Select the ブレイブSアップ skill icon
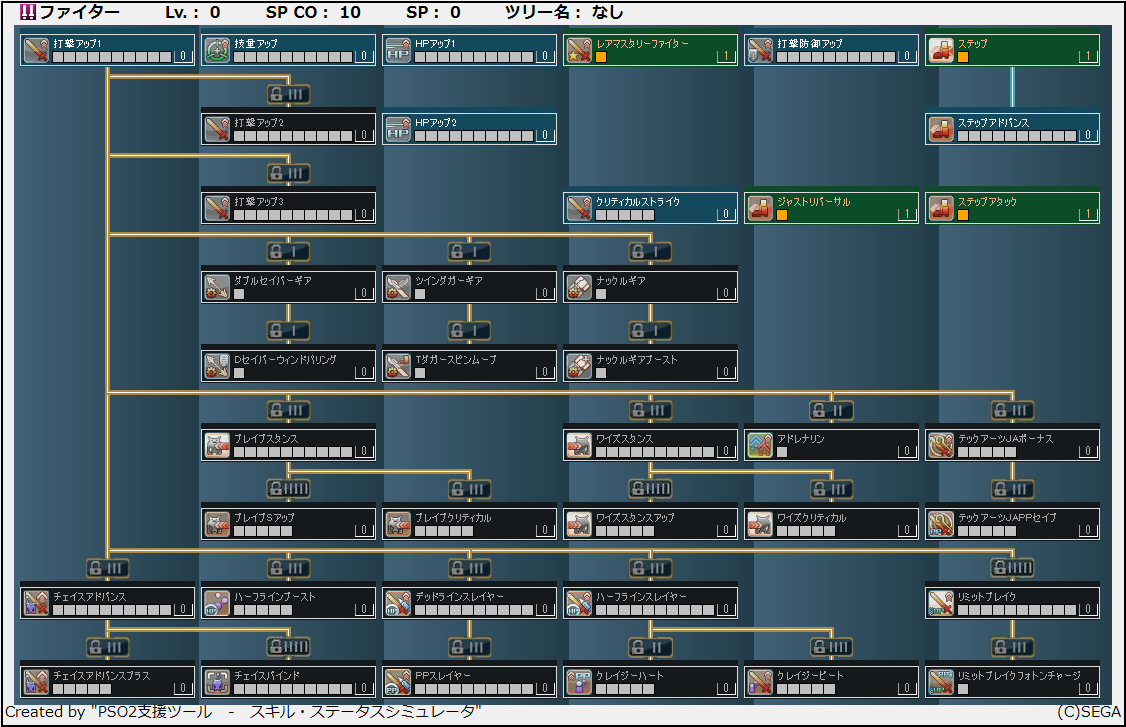Screen dimensions: 1126x727 217,524
